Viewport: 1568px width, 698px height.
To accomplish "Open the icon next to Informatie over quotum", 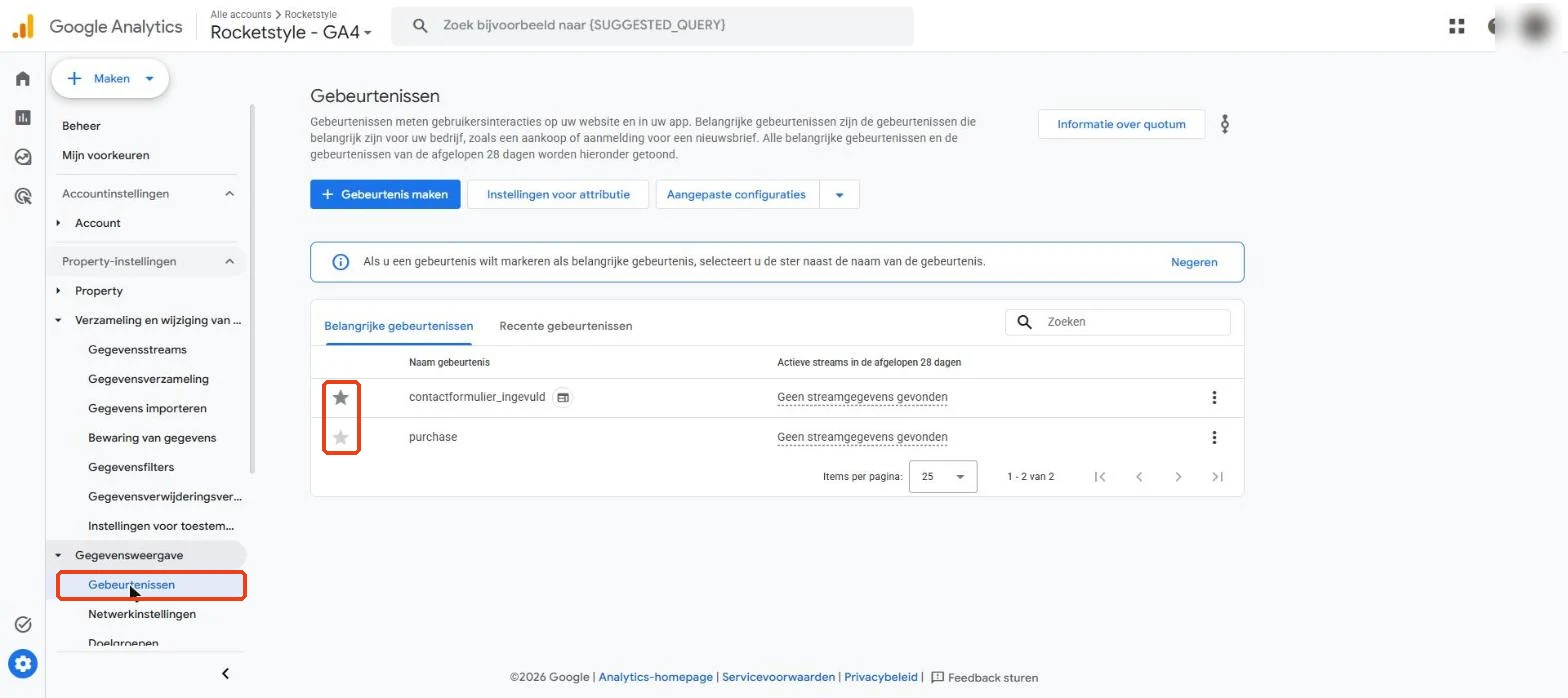I will [1225, 124].
